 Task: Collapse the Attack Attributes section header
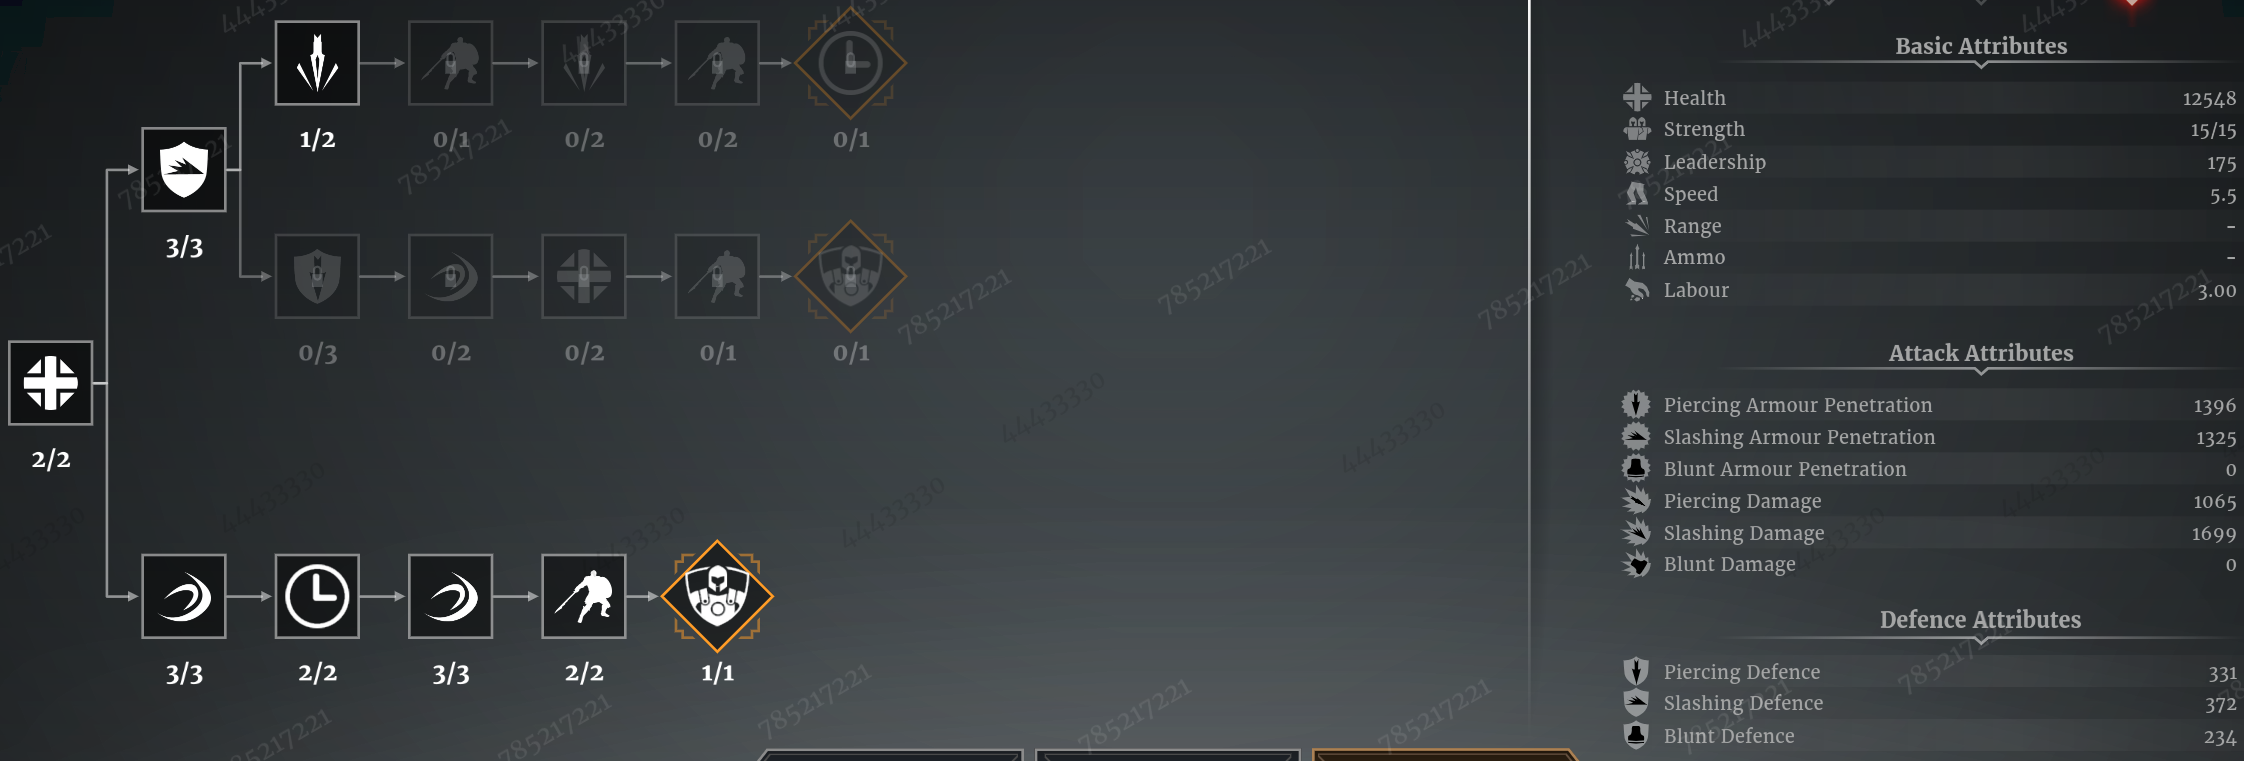pos(1981,353)
